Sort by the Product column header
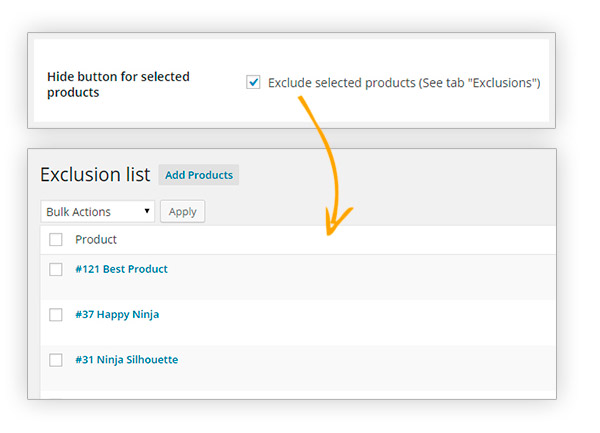This screenshot has width=600, height=433. (96, 239)
